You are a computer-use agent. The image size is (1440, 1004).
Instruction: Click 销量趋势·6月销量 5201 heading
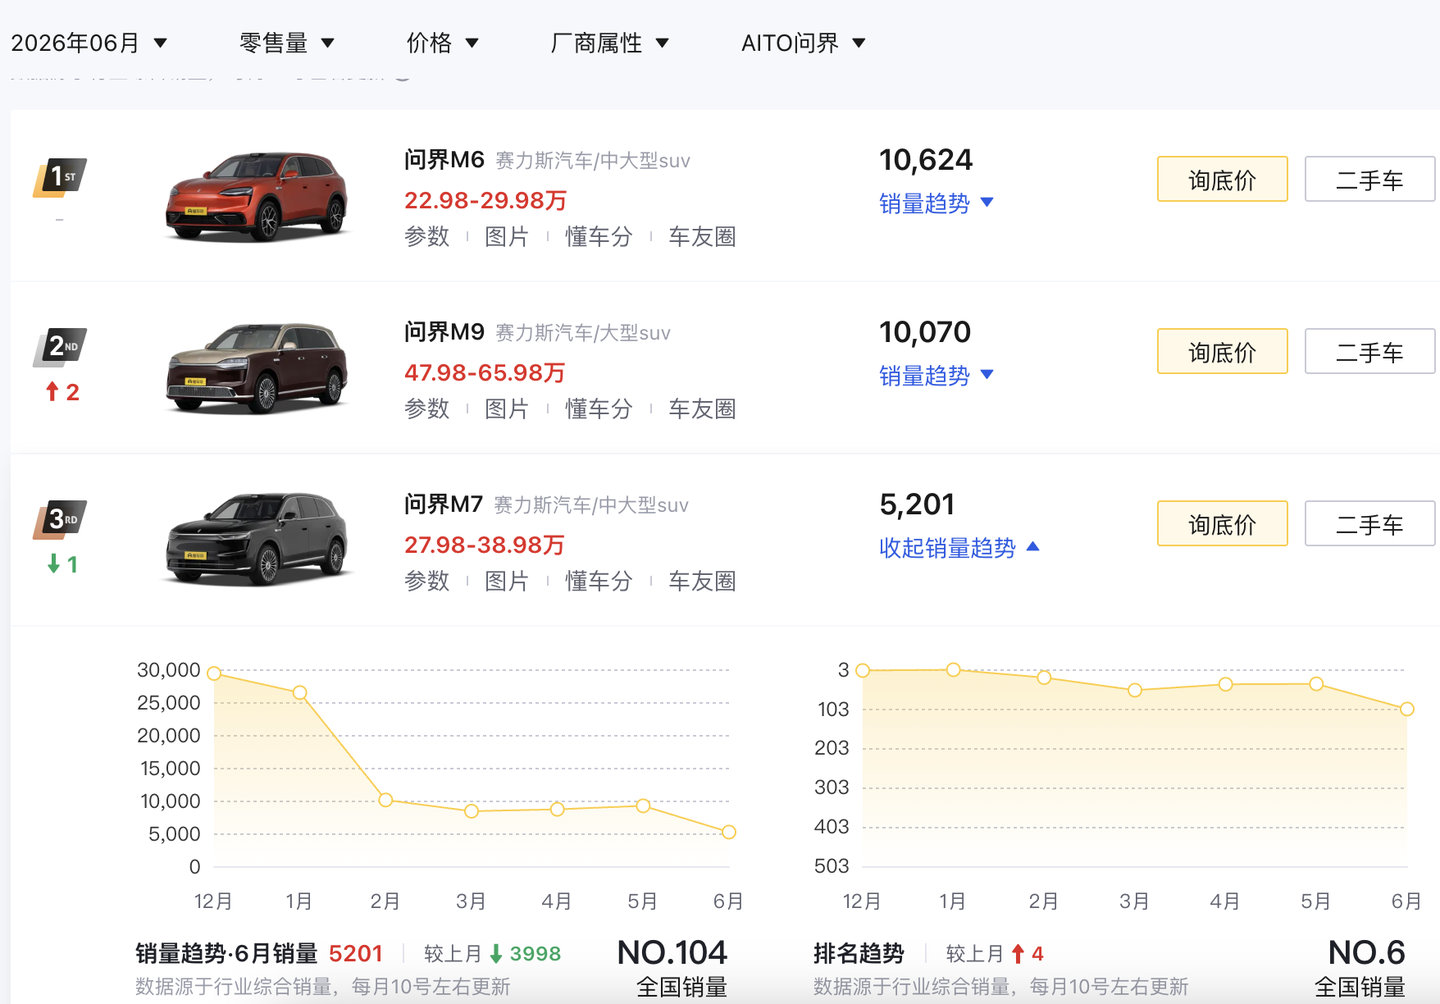(x=259, y=954)
